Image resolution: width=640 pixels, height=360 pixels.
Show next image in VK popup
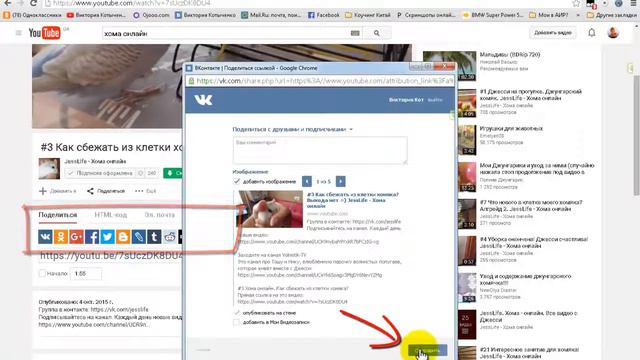coord(340,181)
